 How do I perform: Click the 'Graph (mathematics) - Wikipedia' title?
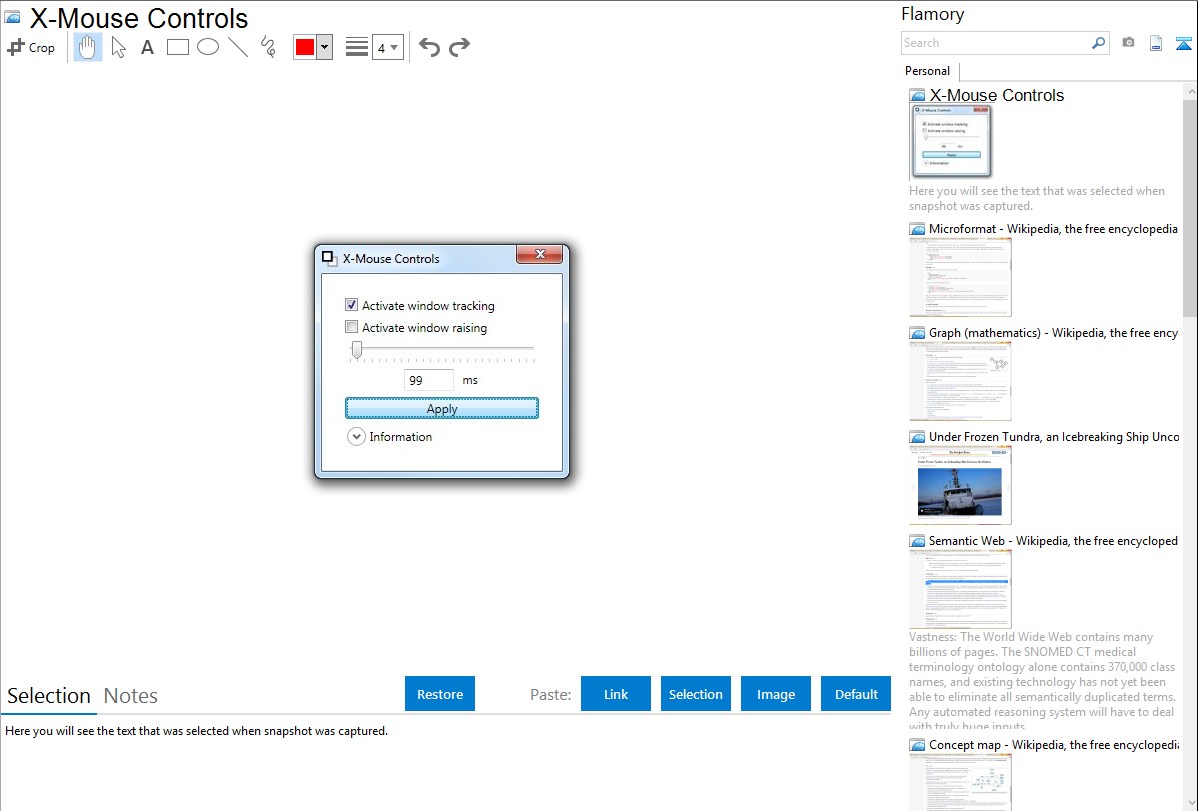[1053, 333]
